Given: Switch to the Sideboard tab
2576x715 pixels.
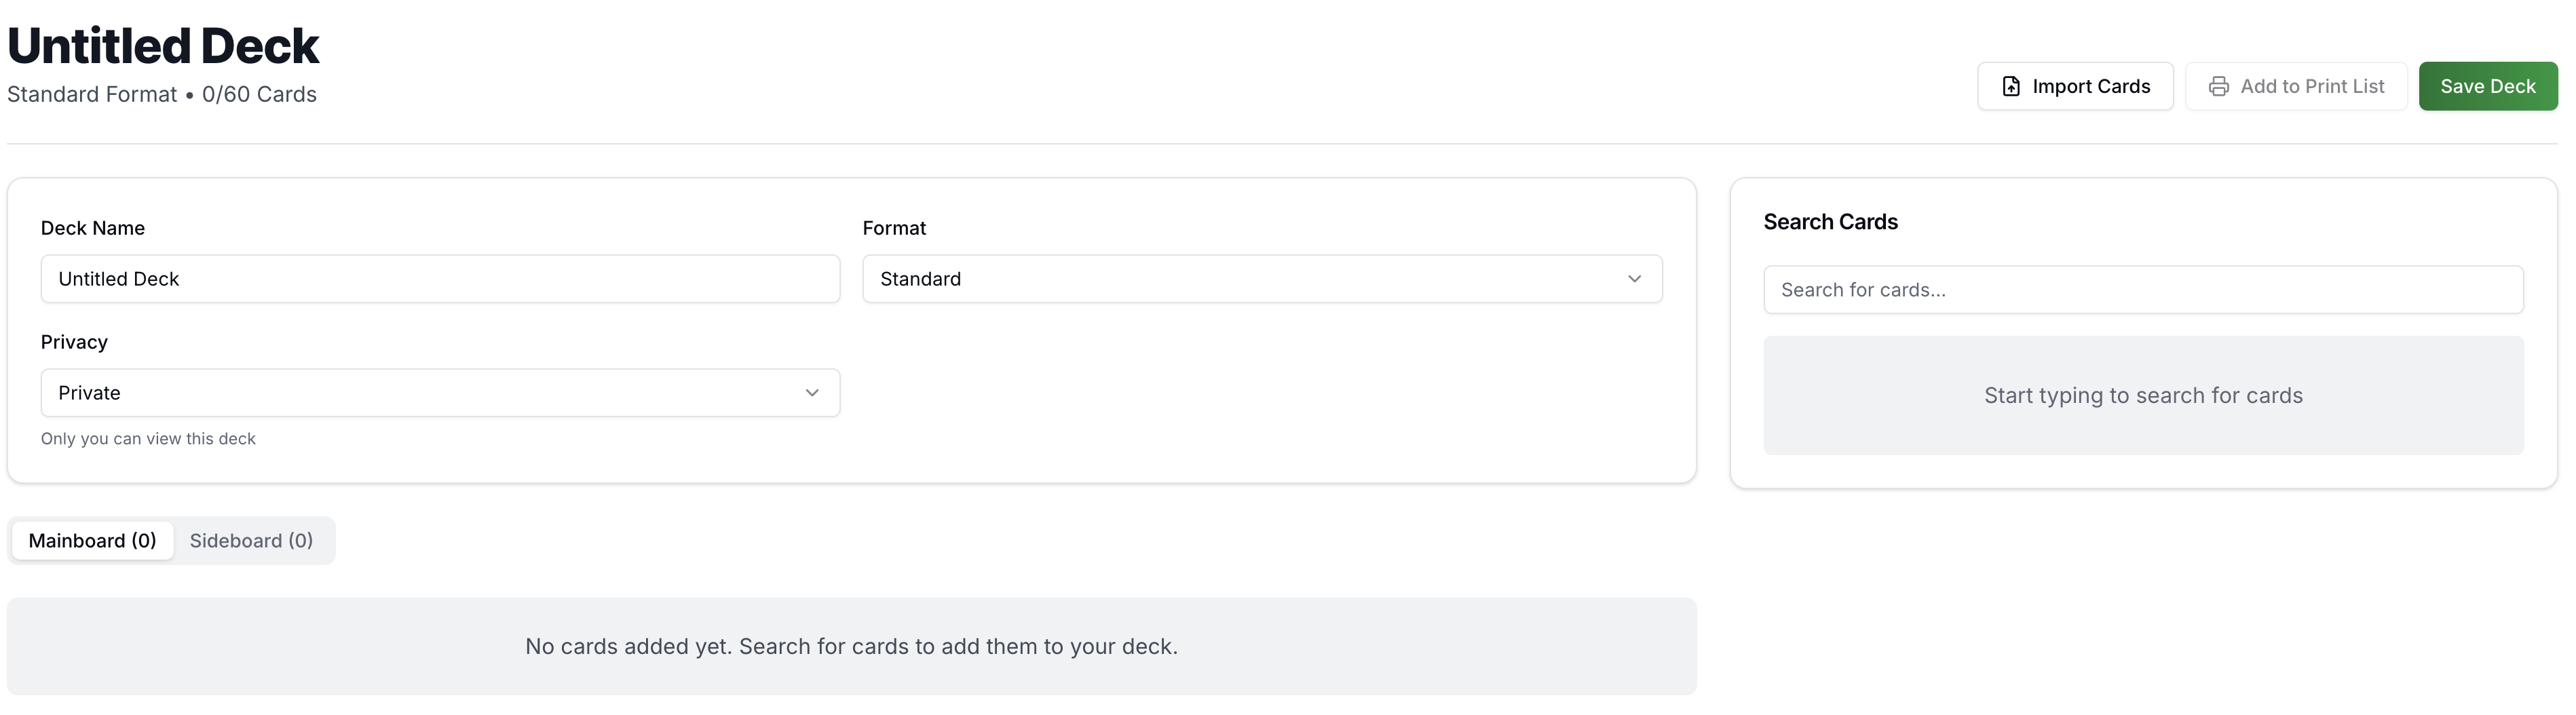Looking at the screenshot, I should click(x=251, y=540).
